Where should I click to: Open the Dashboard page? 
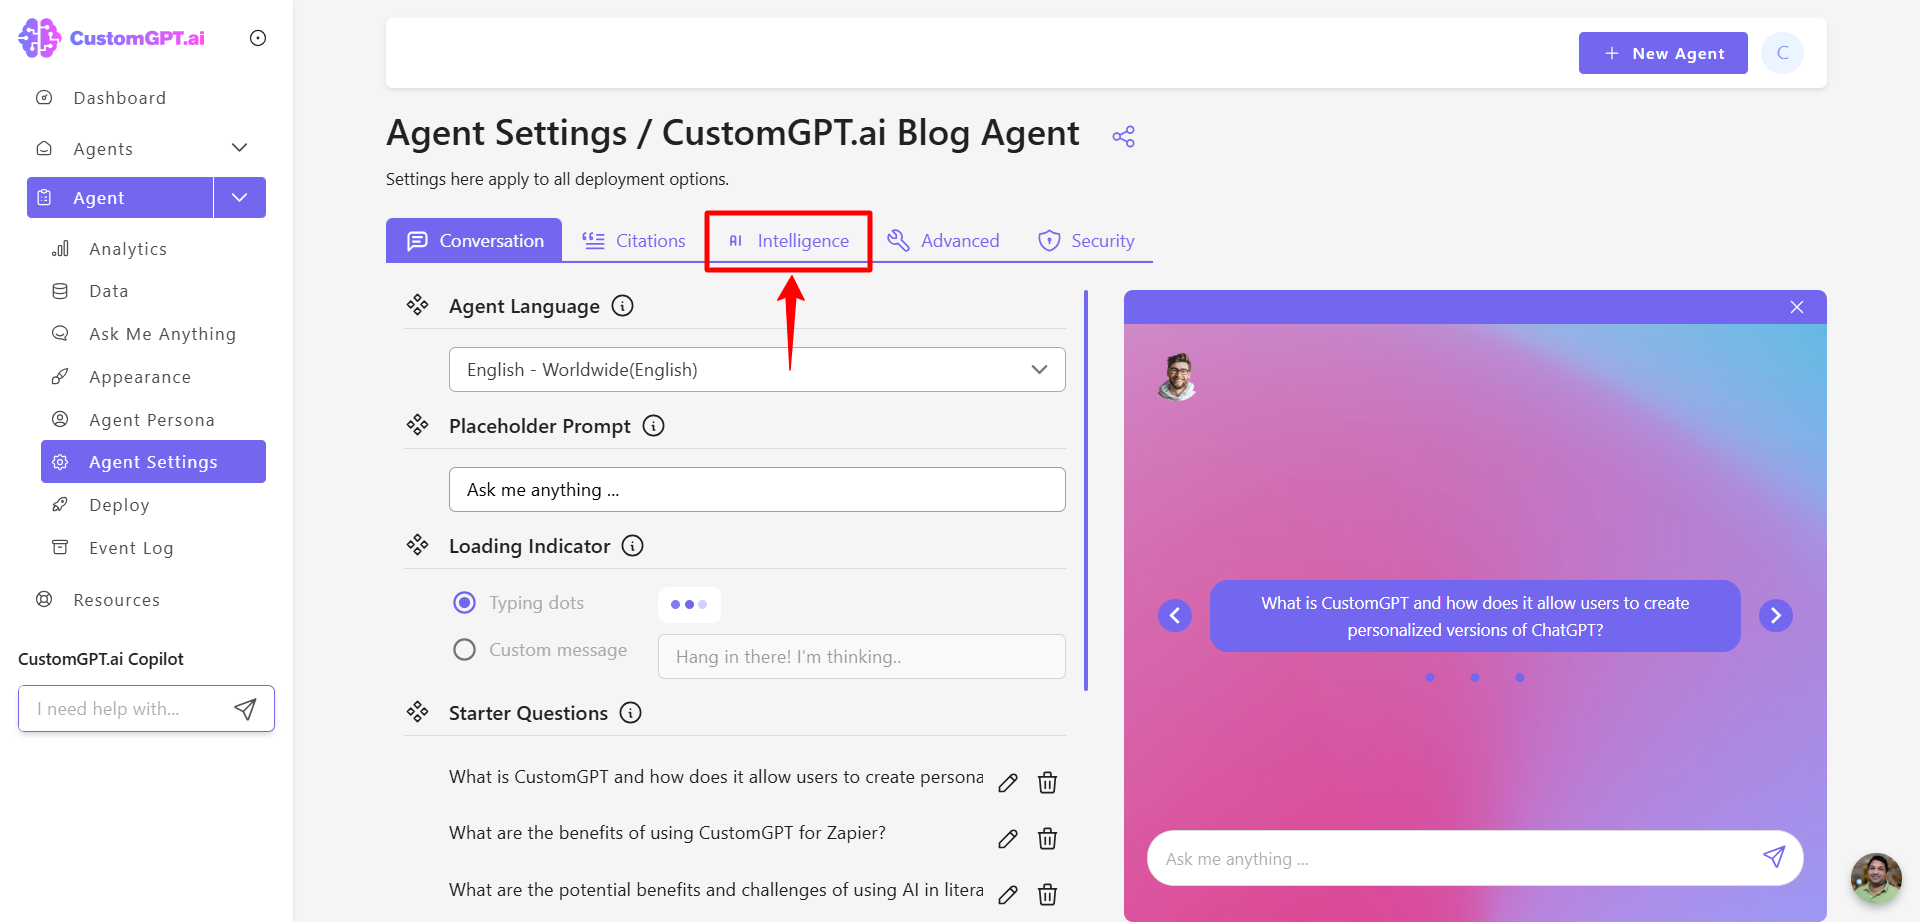coord(119,98)
